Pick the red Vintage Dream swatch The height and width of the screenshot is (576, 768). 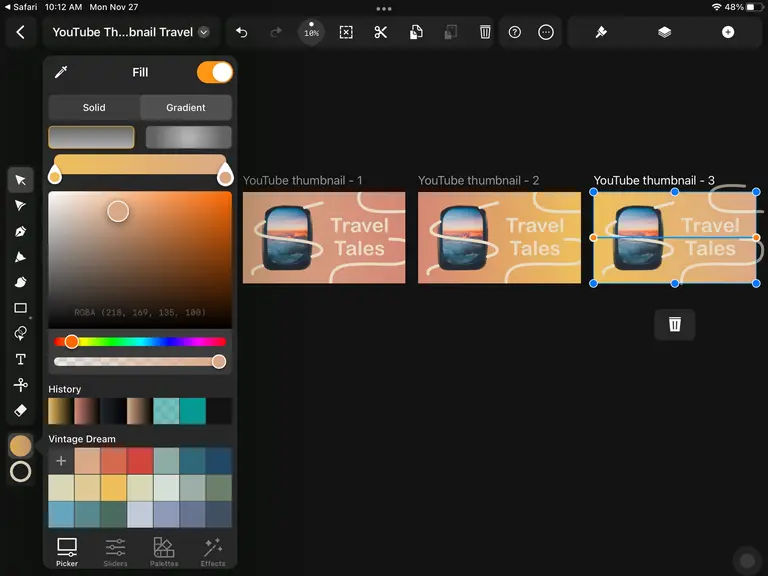140,461
